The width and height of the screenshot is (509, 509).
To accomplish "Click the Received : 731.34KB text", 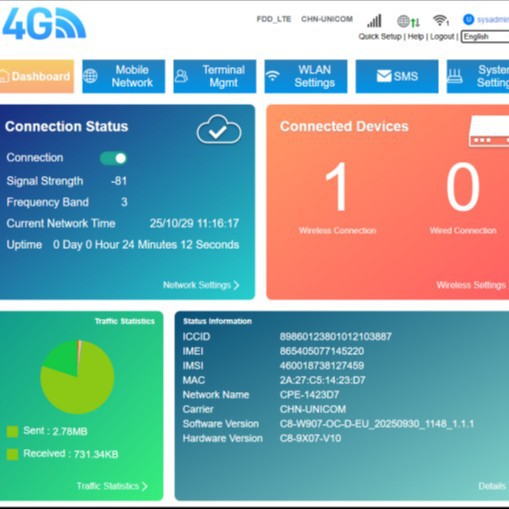I will click(71, 454).
